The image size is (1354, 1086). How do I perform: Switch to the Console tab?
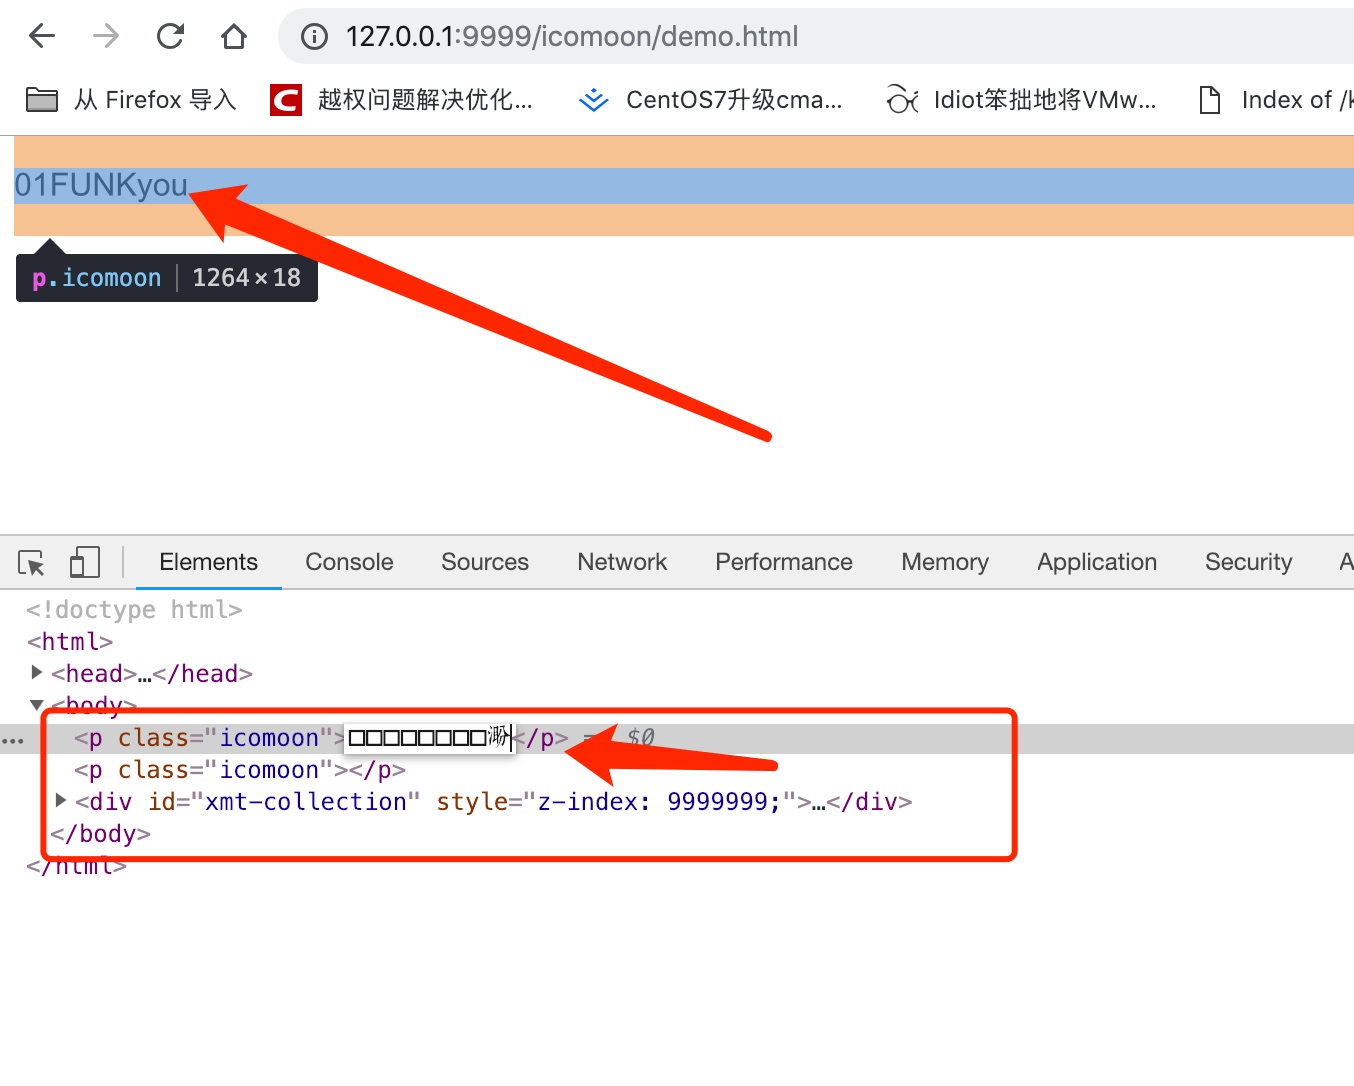pyautogui.click(x=349, y=562)
